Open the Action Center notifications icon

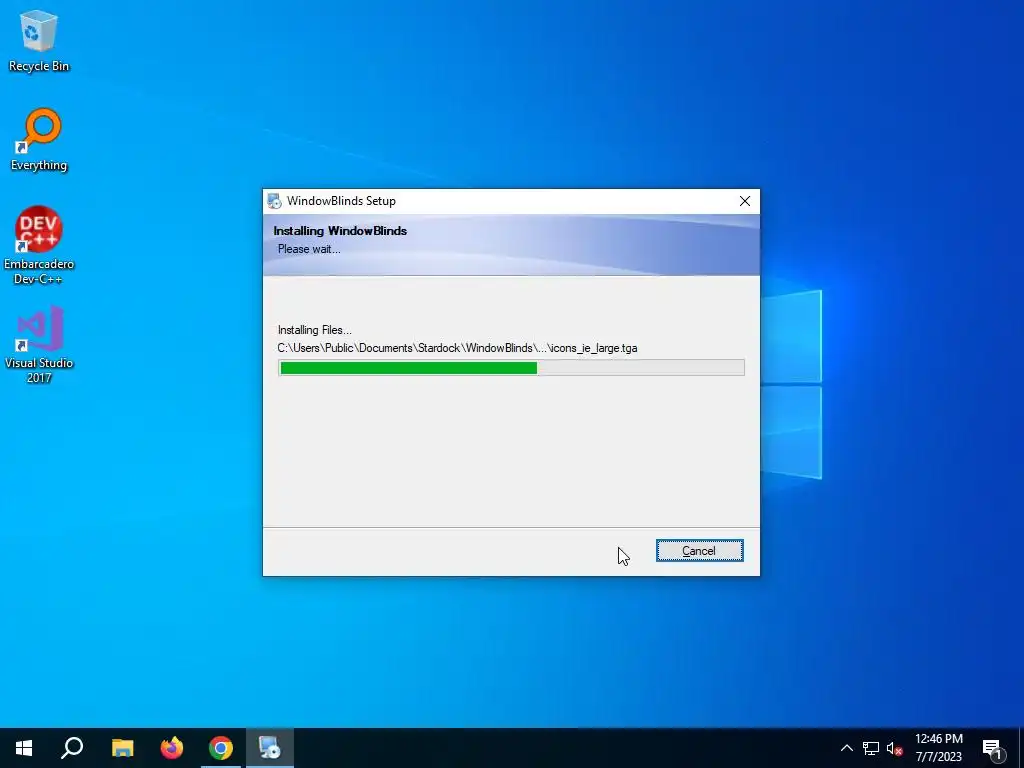point(992,748)
